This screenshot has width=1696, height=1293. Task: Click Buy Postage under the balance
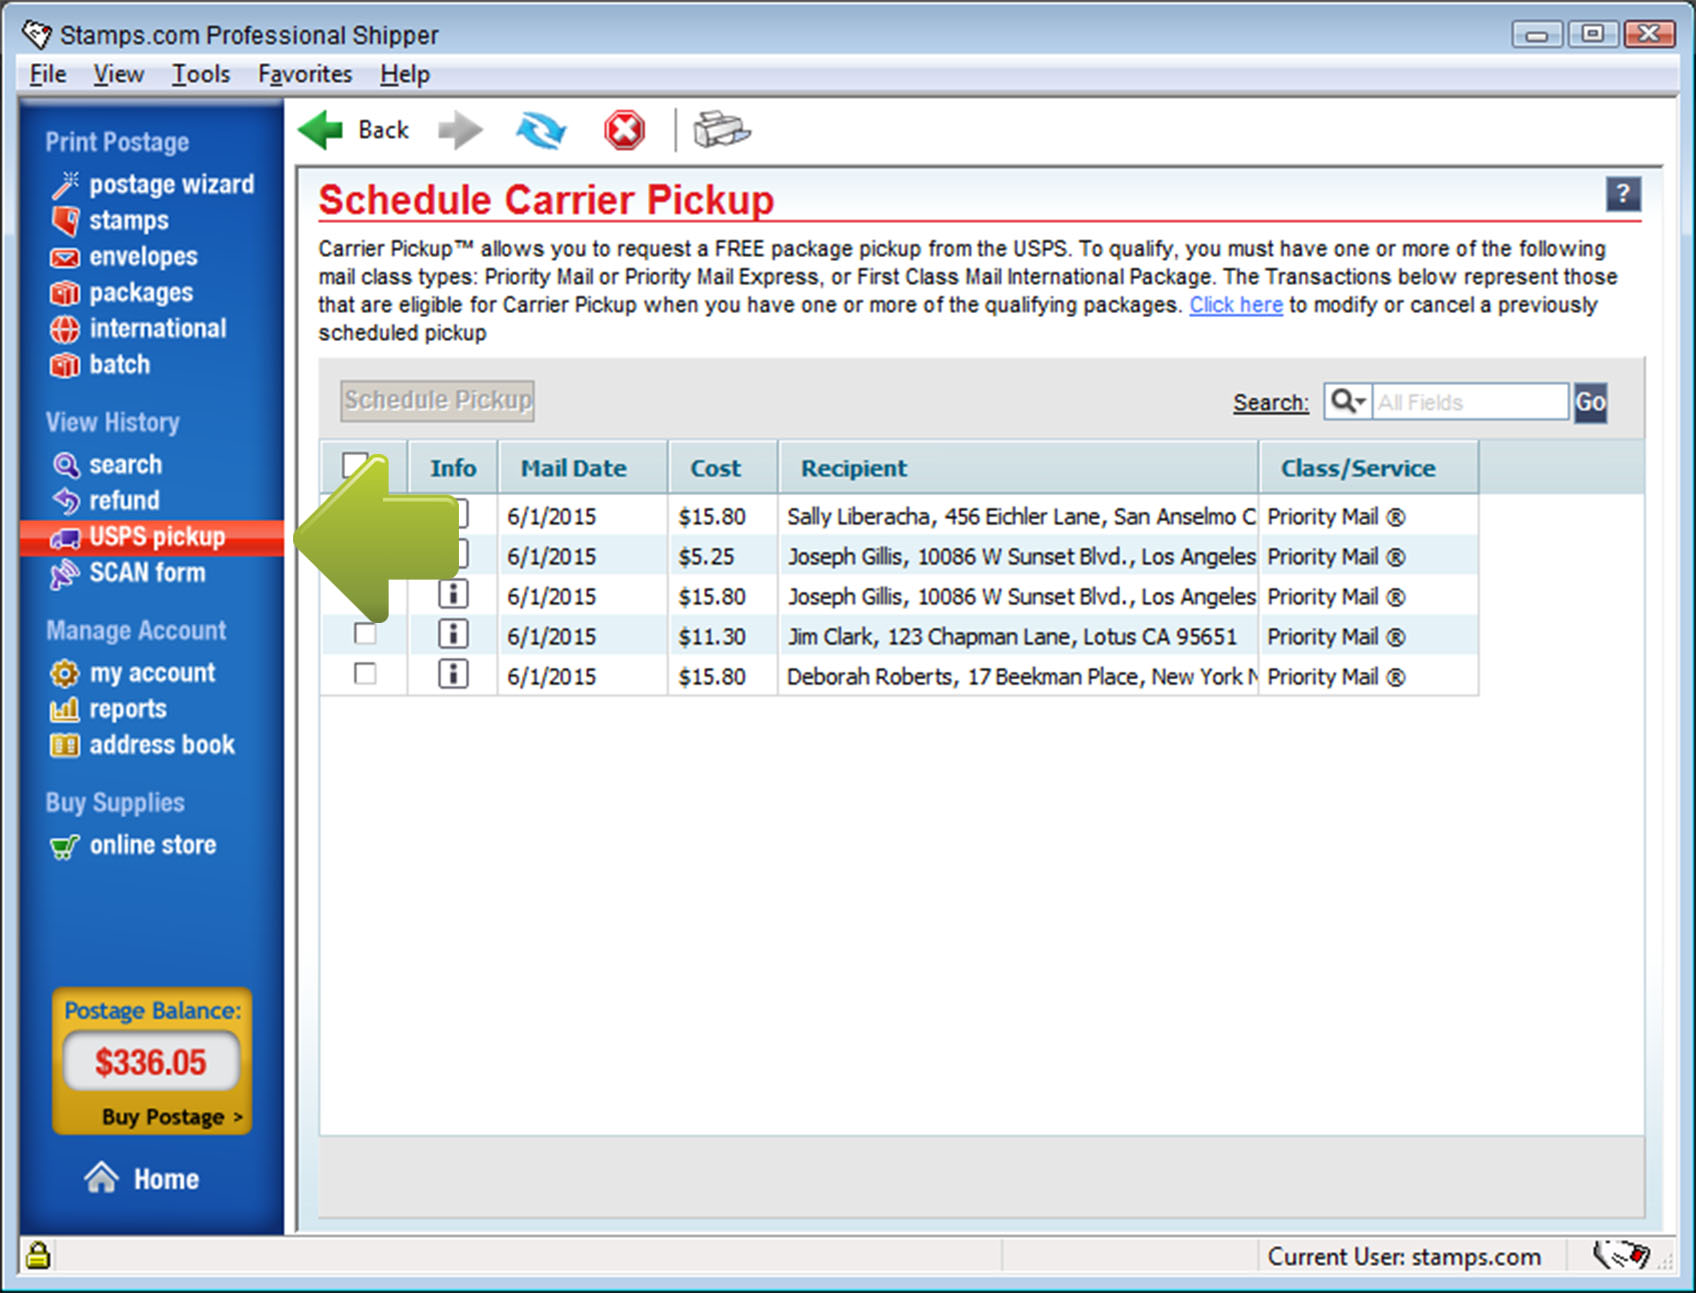tap(171, 1117)
